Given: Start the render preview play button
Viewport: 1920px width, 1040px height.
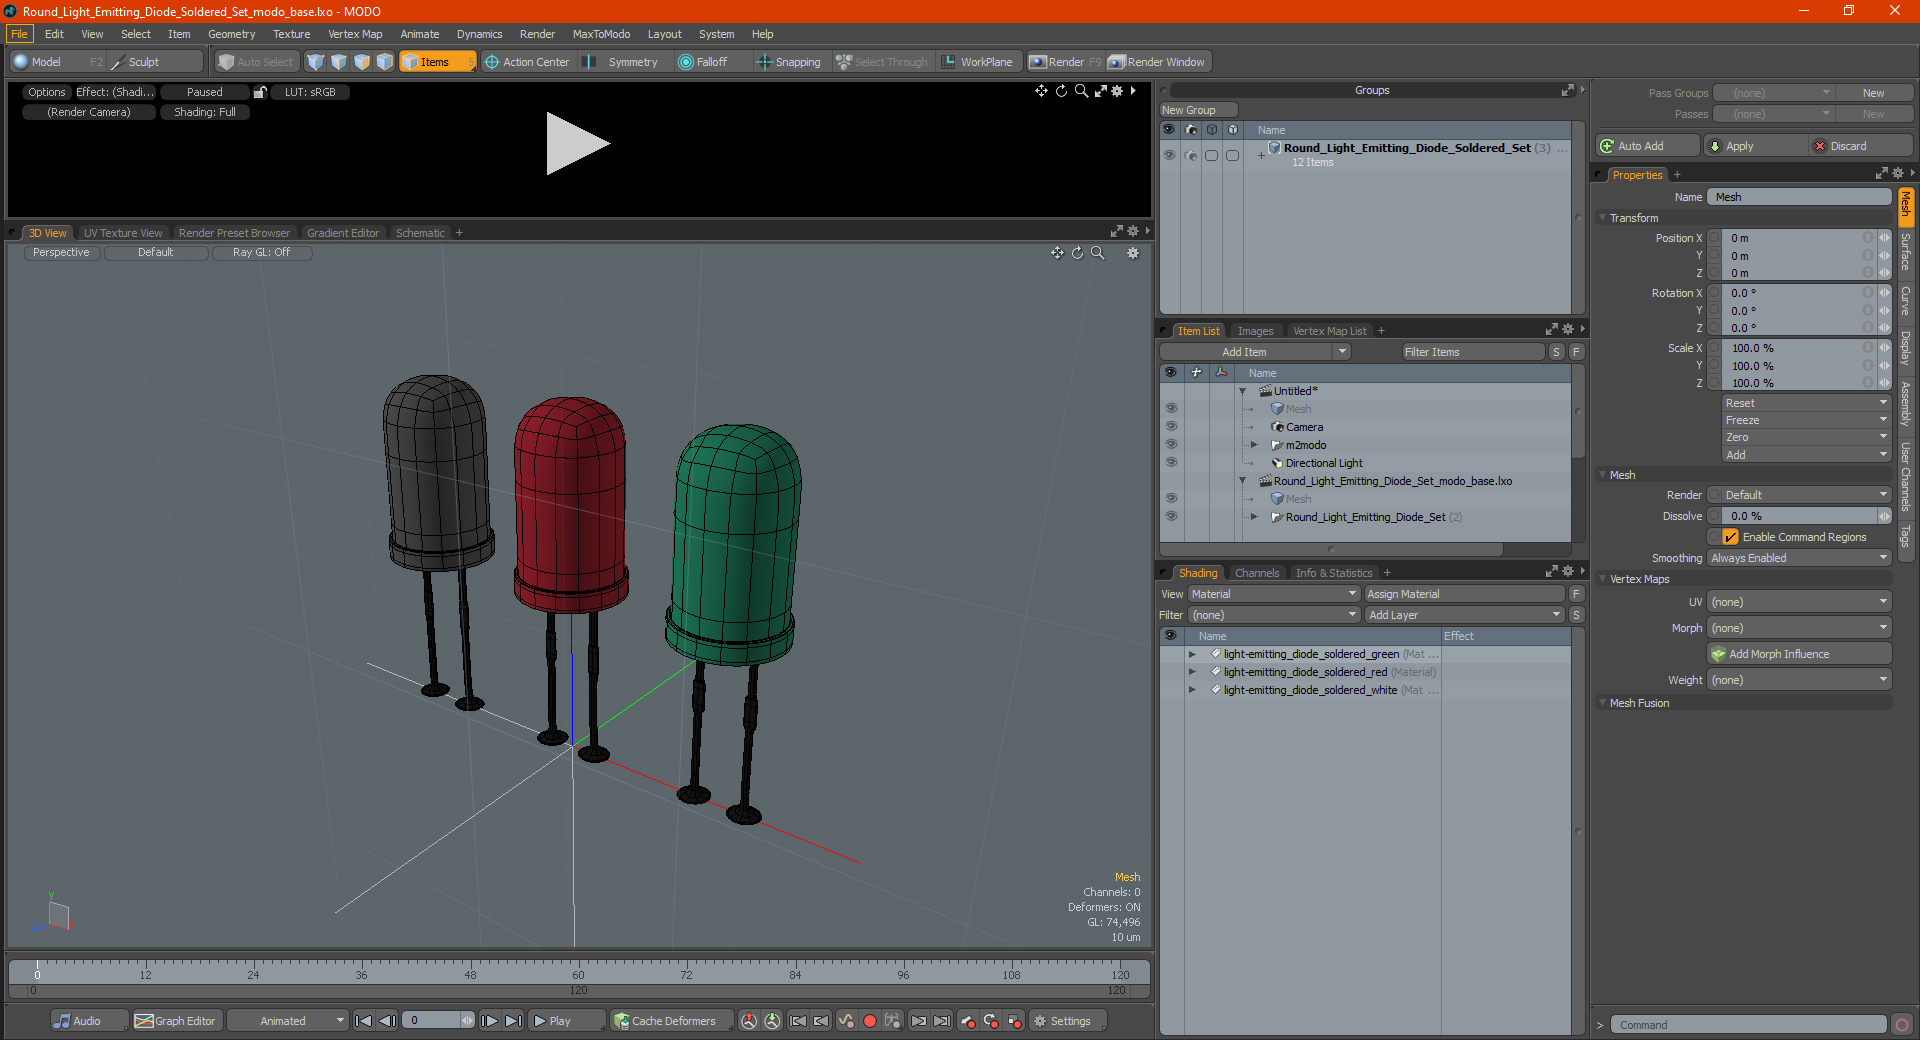Looking at the screenshot, I should click(577, 144).
